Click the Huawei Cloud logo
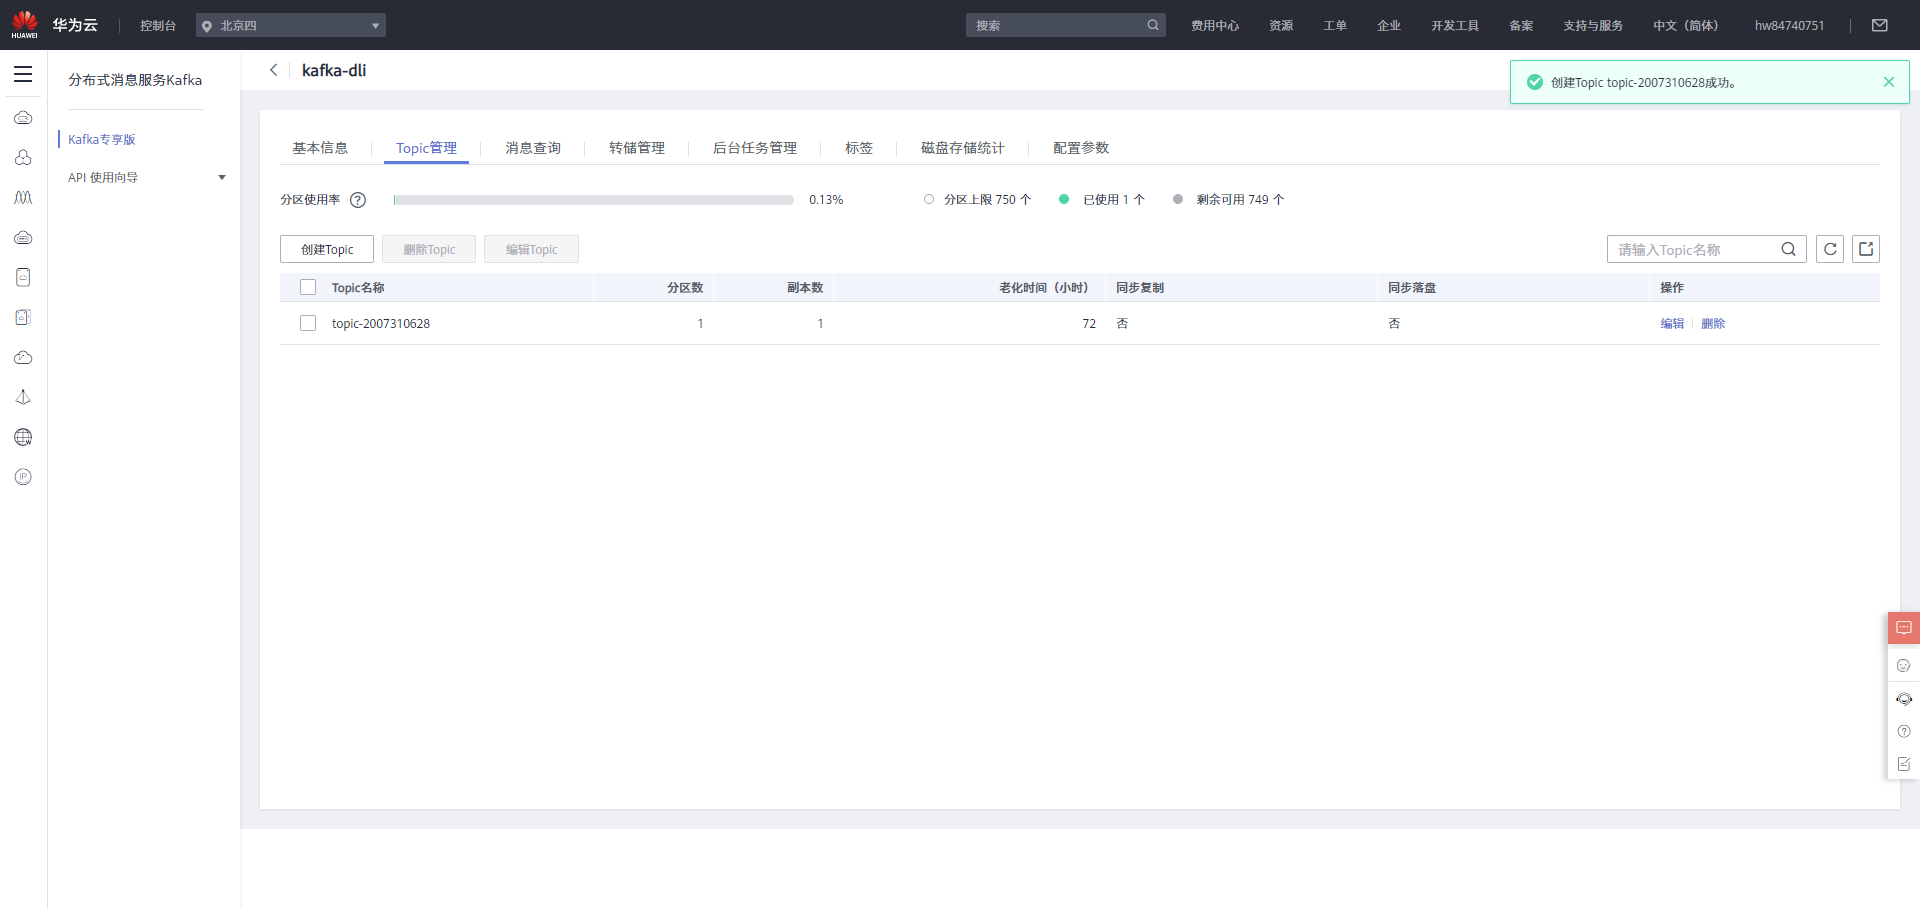Screen dimensions: 1920x909 click(55, 25)
